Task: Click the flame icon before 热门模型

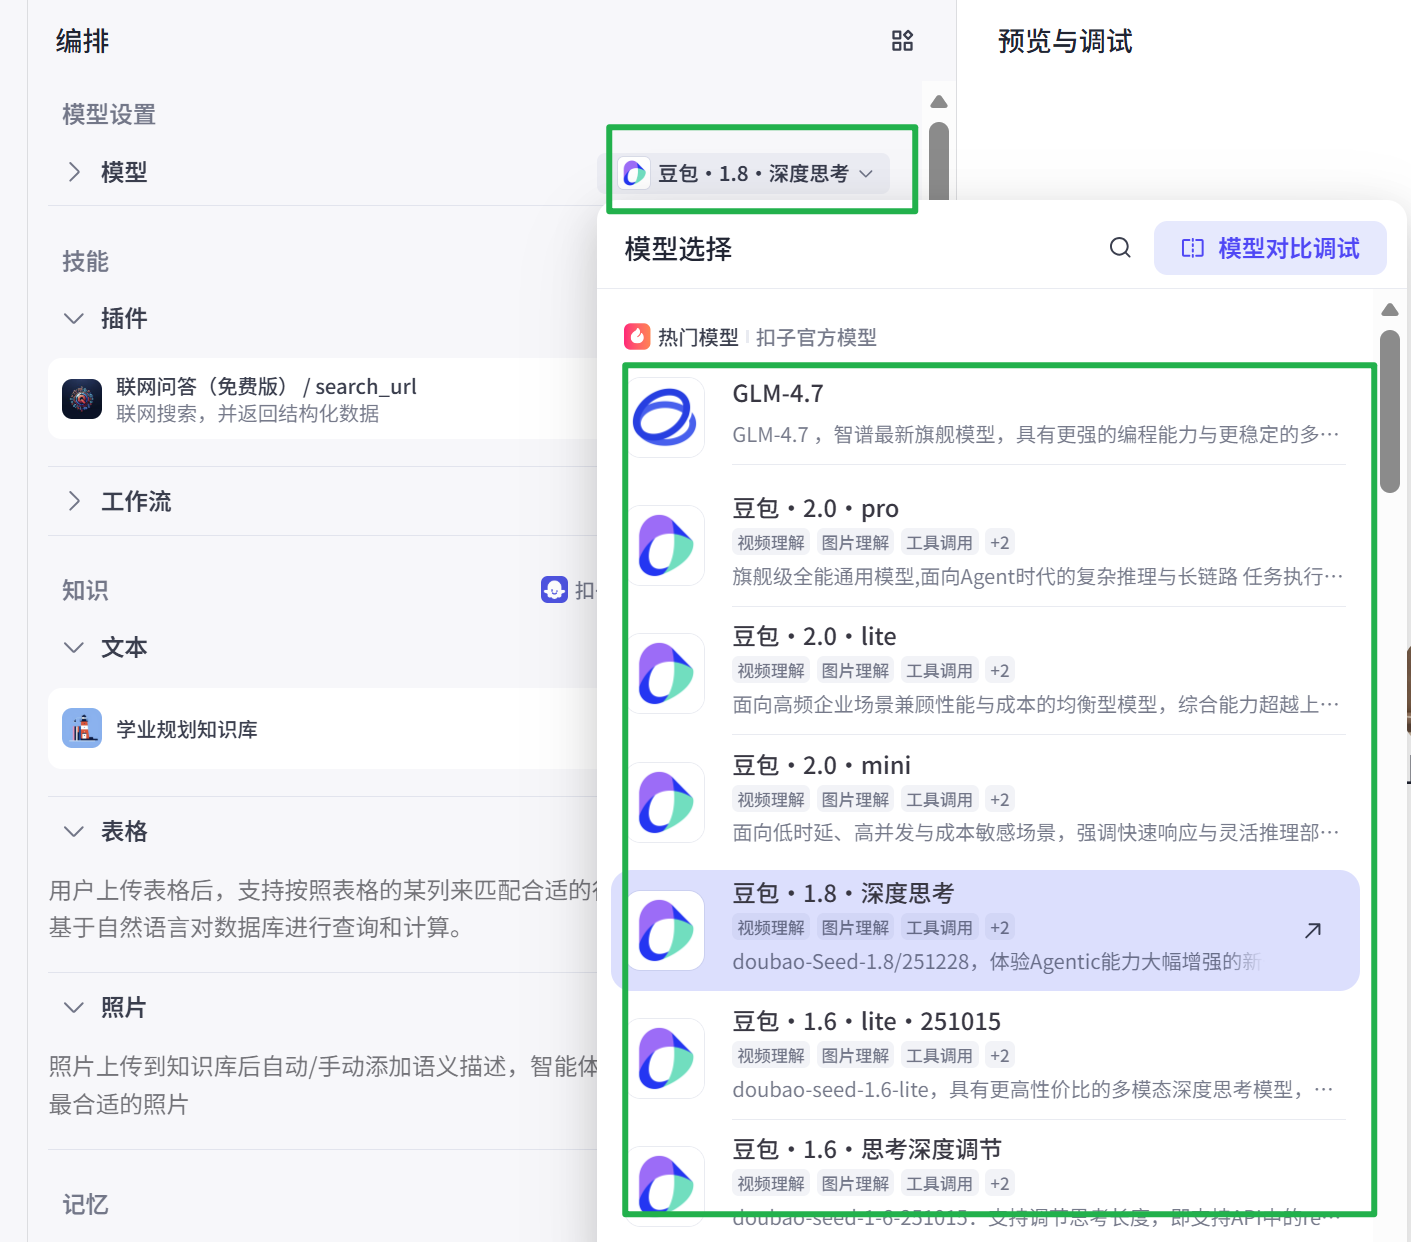Action: [637, 337]
